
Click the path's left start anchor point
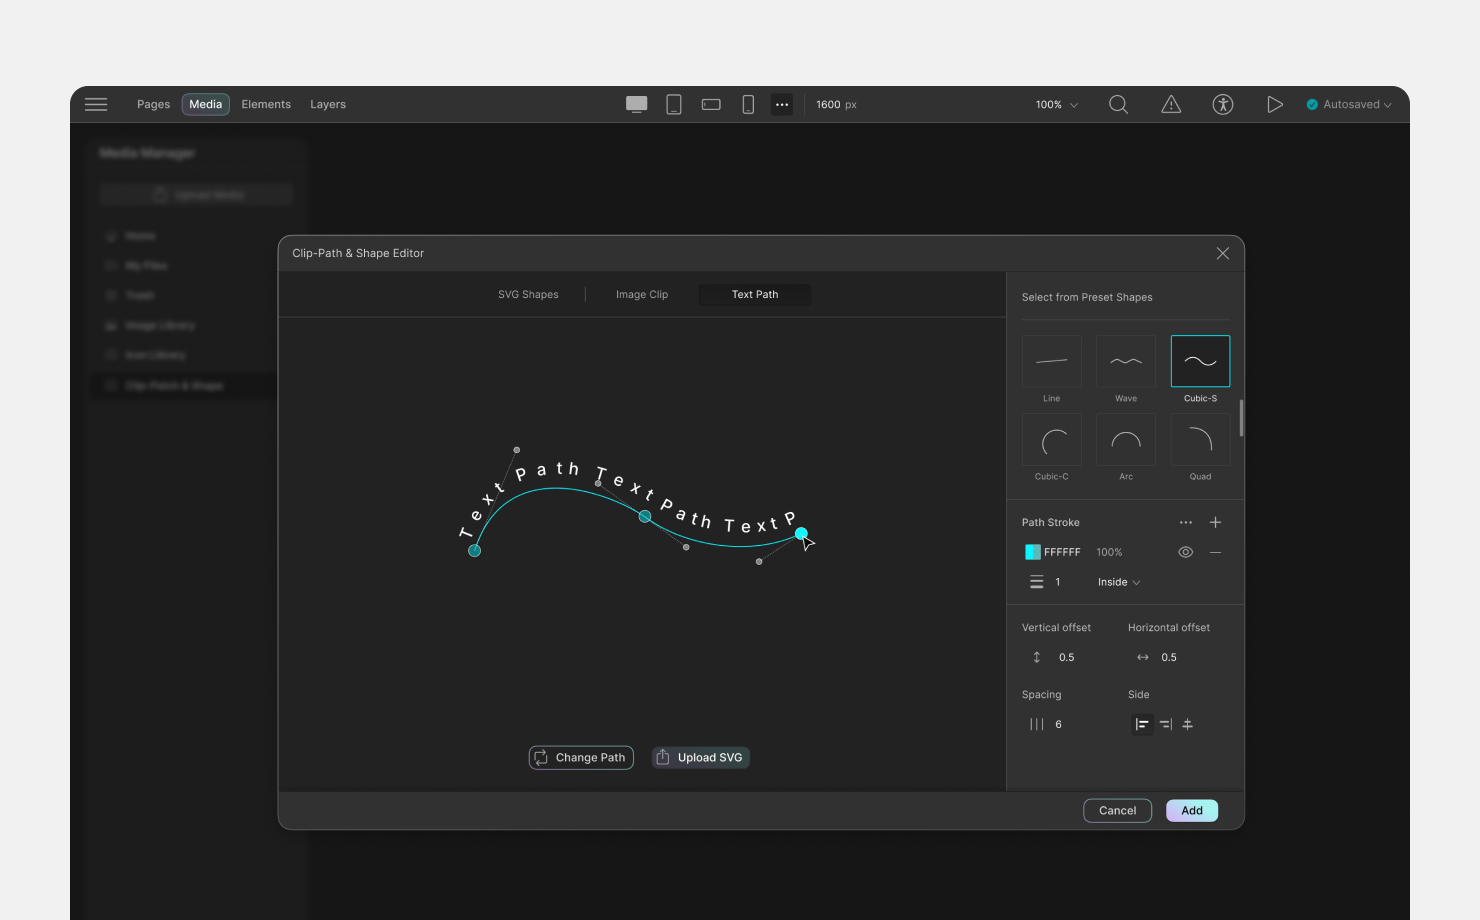[475, 550]
